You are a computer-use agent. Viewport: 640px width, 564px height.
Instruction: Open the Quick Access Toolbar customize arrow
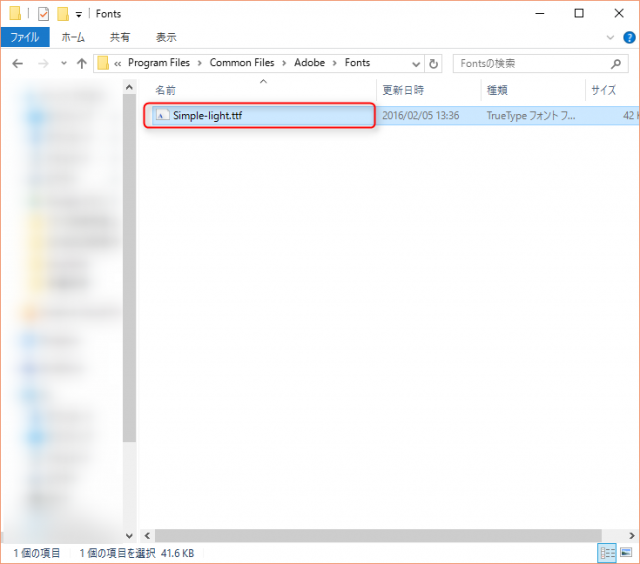[78, 14]
